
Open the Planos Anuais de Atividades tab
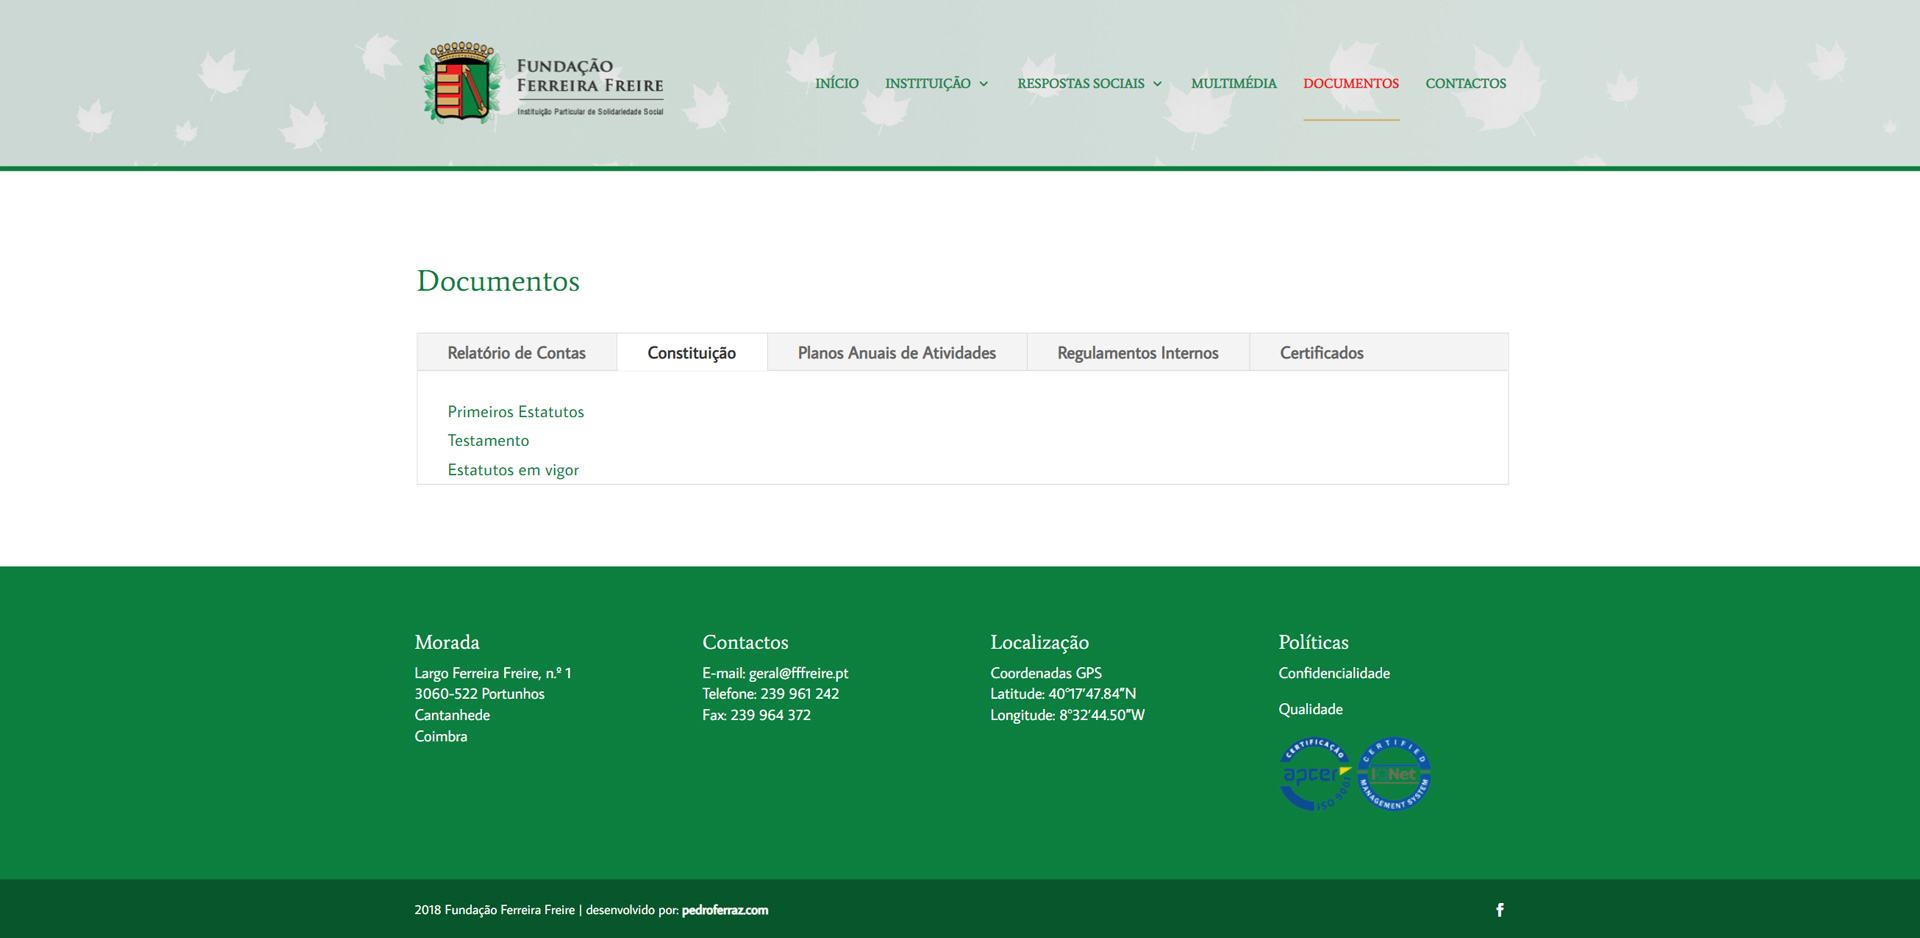[896, 353]
